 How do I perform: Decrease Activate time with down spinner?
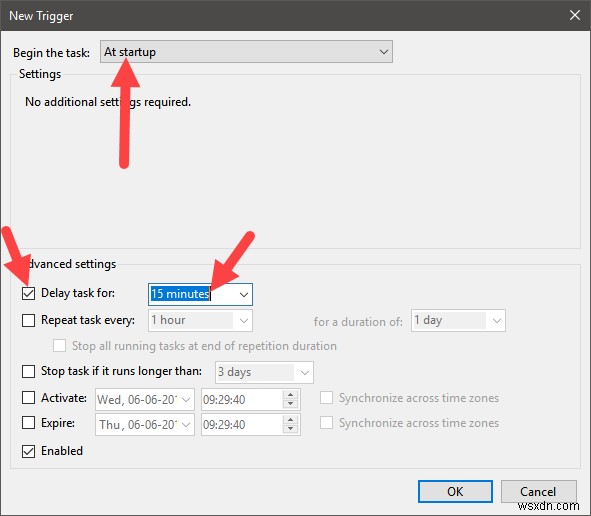(x=290, y=404)
